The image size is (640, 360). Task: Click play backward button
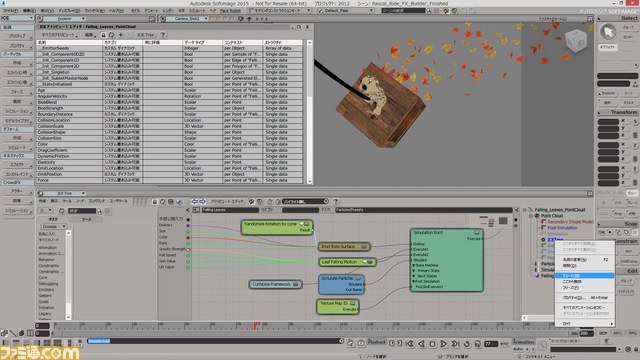[422, 344]
